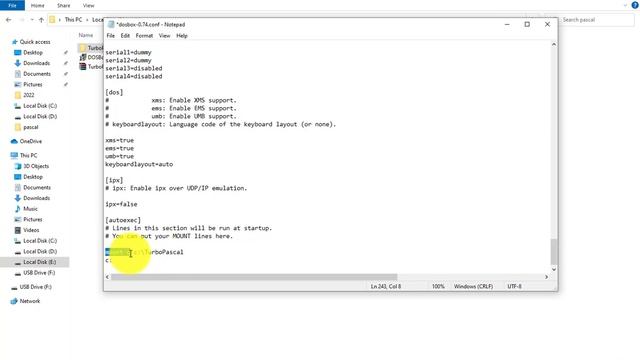Open Pictures under Quick access

point(33,84)
